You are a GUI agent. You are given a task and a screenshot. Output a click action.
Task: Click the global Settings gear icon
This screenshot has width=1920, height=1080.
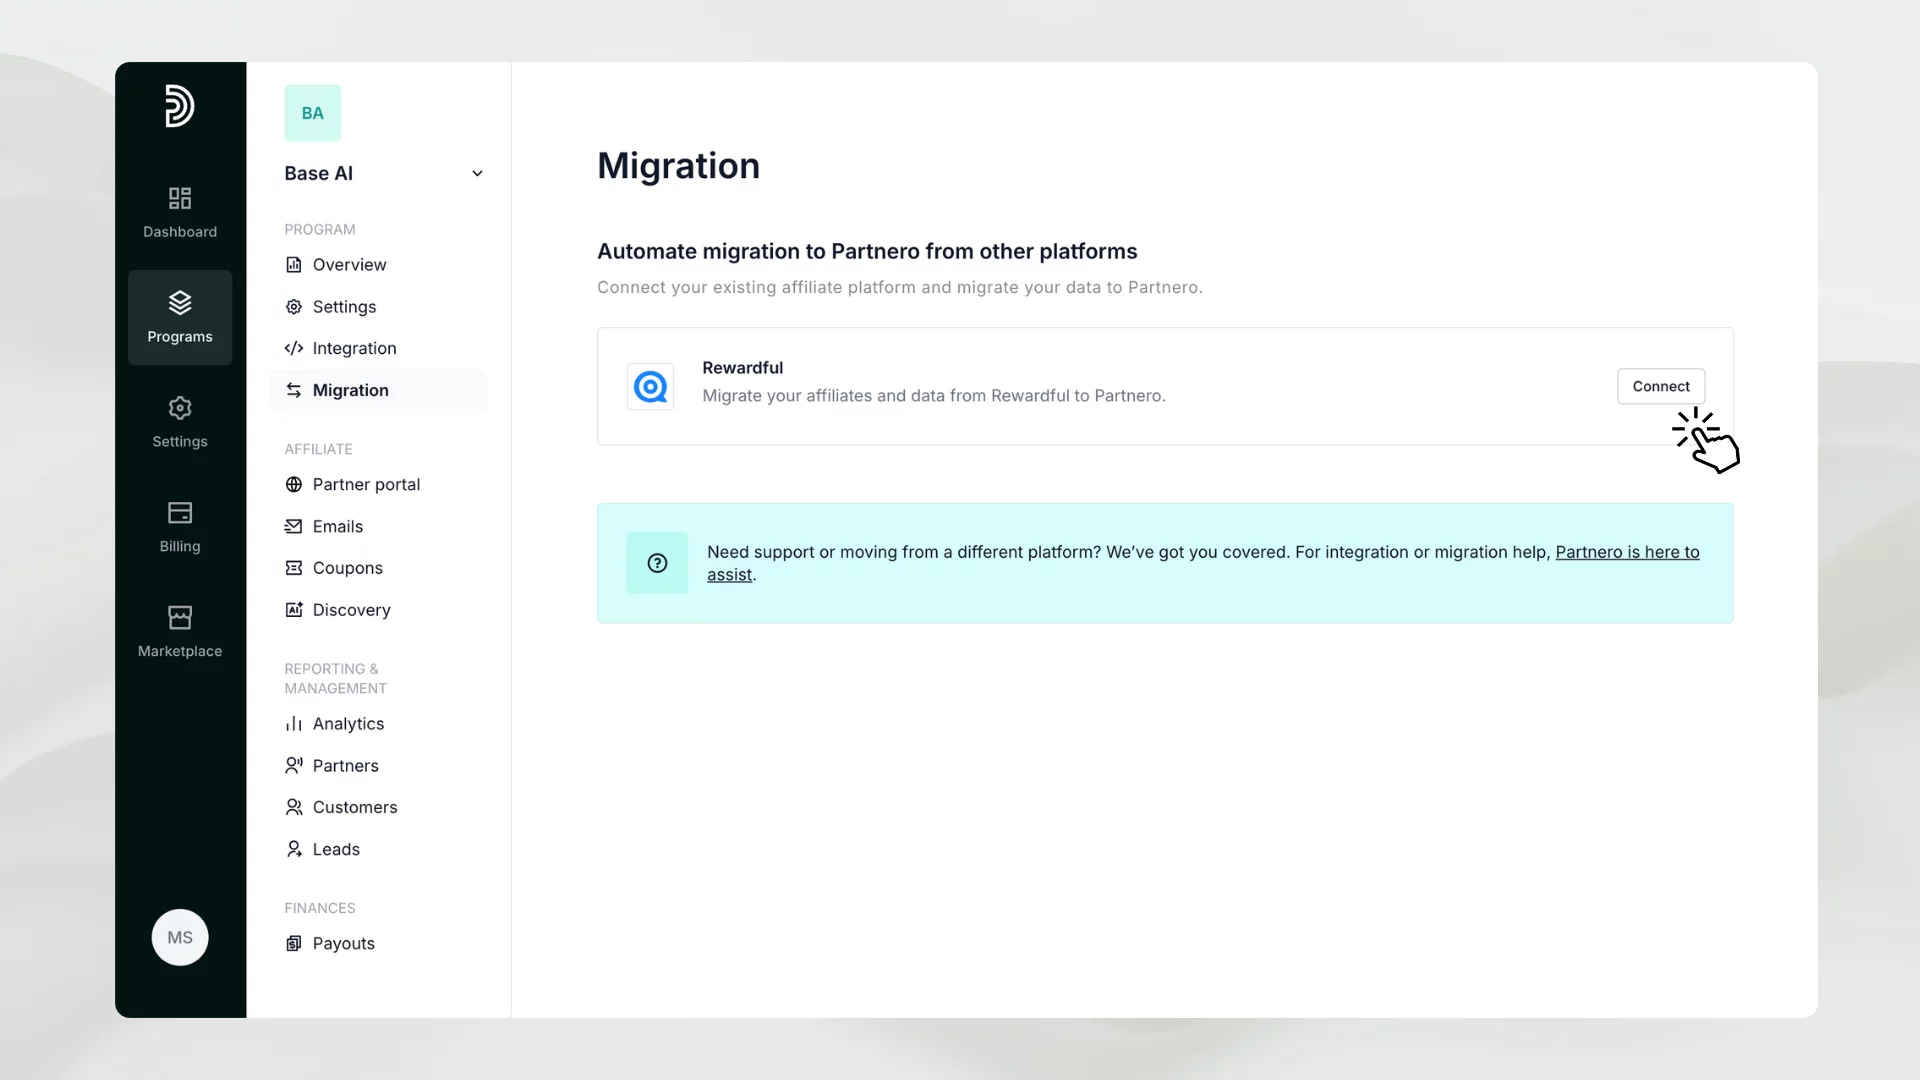180,408
